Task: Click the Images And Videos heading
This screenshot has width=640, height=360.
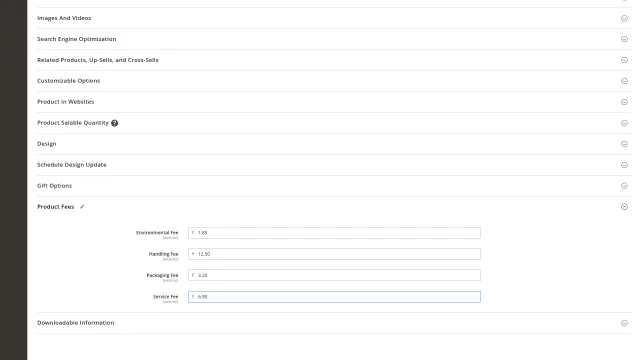Action: coord(64,18)
